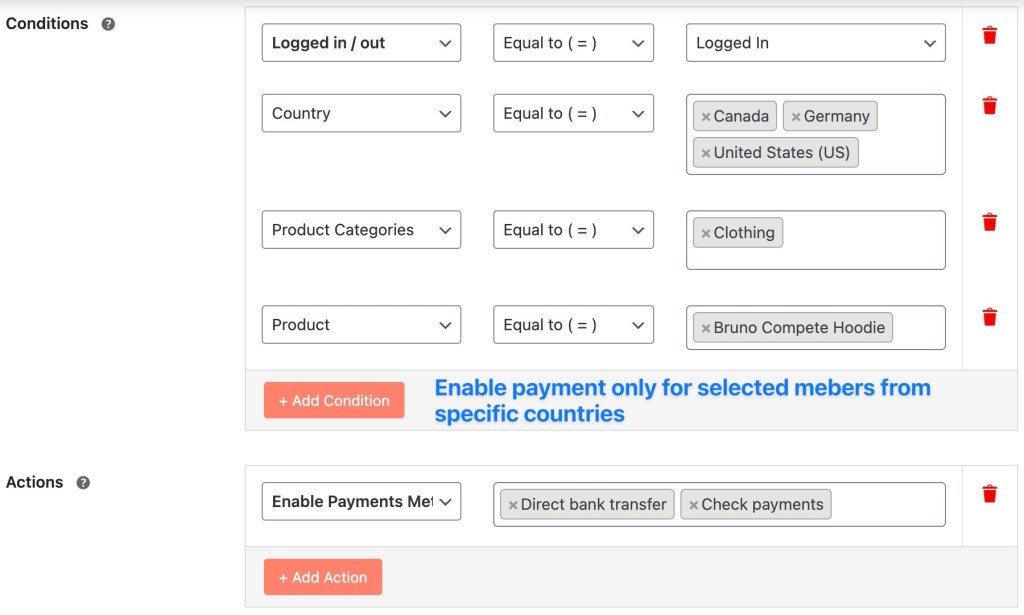The image size is (1024, 615).
Task: Click the Add Action button
Action: pos(323,577)
